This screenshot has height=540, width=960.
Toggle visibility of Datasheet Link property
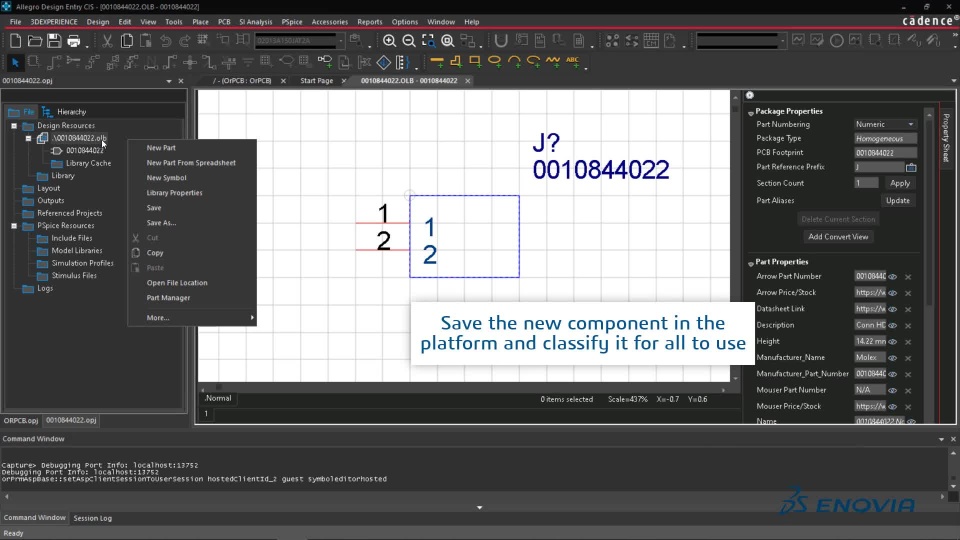(893, 309)
